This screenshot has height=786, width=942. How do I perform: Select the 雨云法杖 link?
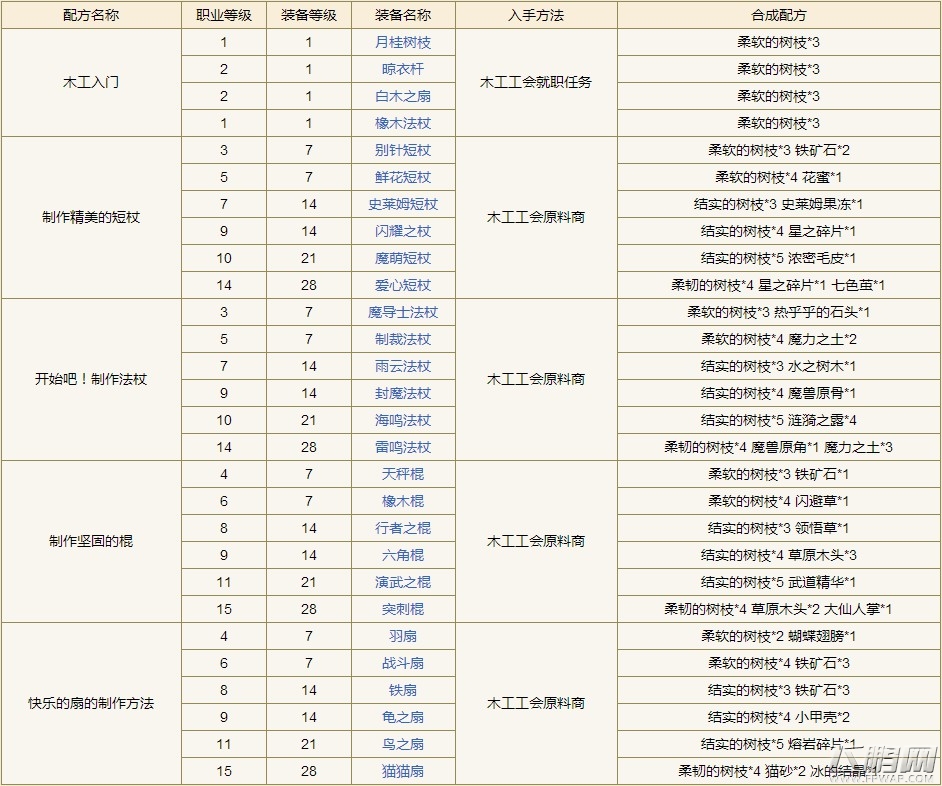coord(403,367)
